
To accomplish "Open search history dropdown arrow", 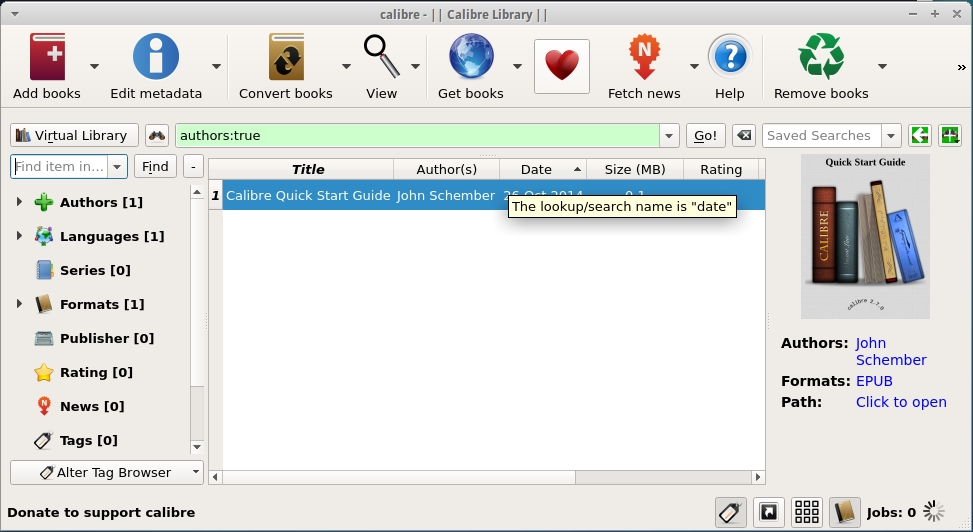I will (x=669, y=135).
